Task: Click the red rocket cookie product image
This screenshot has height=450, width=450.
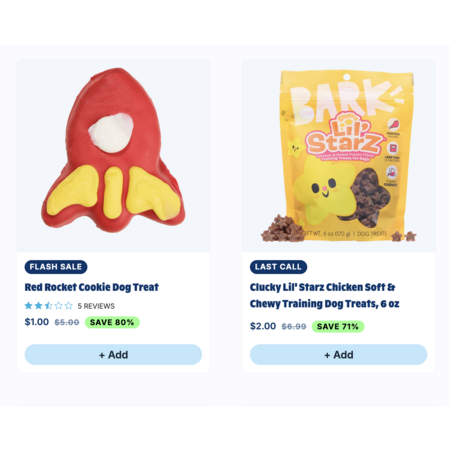Action: (x=113, y=156)
